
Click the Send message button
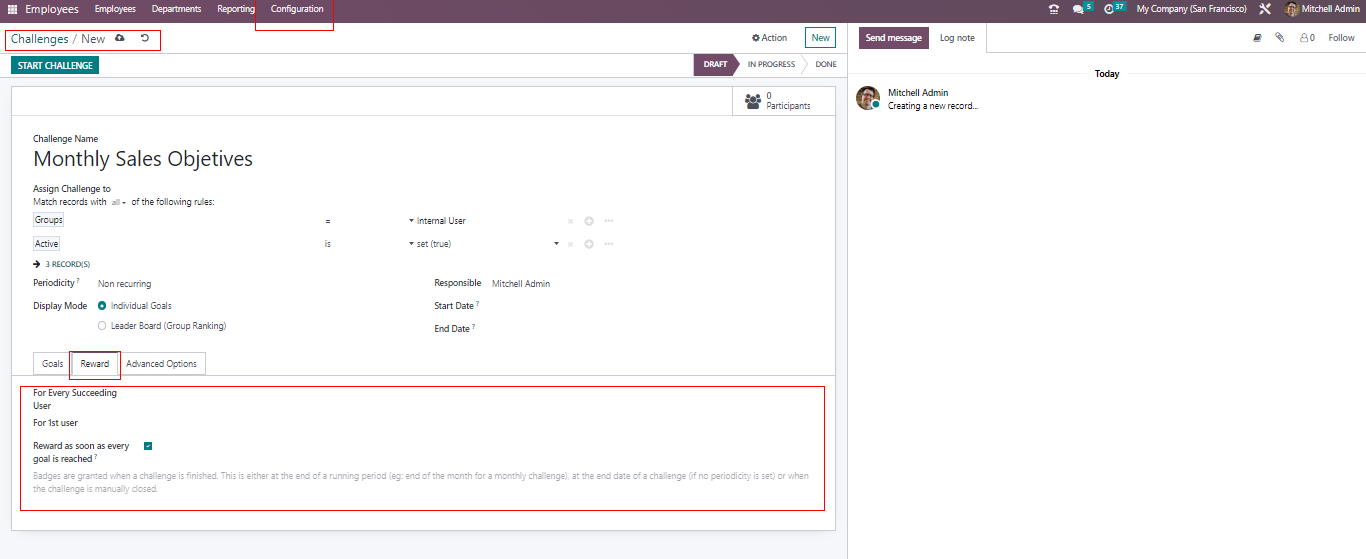tap(893, 38)
